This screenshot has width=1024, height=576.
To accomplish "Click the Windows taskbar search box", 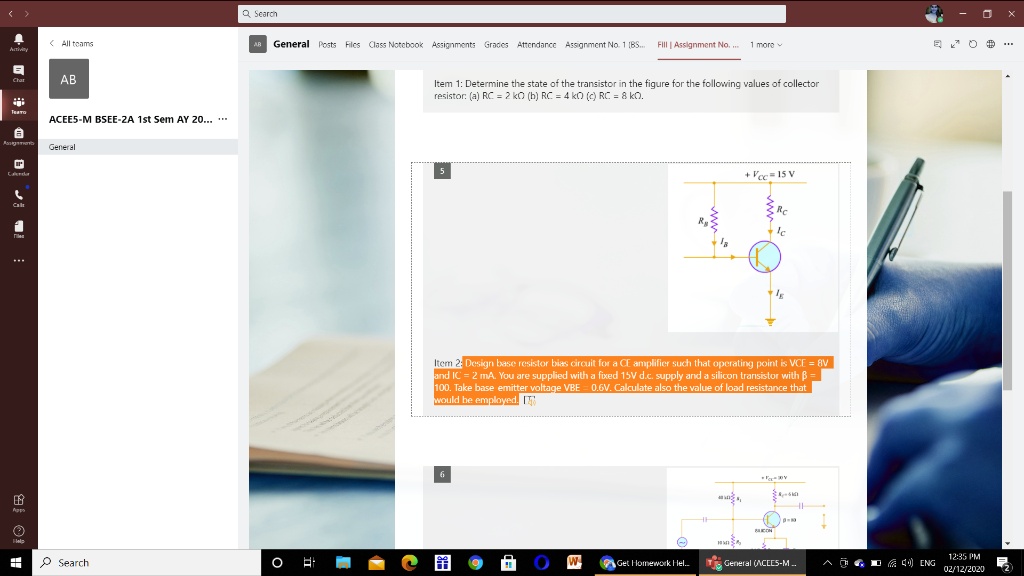I will pos(146,562).
